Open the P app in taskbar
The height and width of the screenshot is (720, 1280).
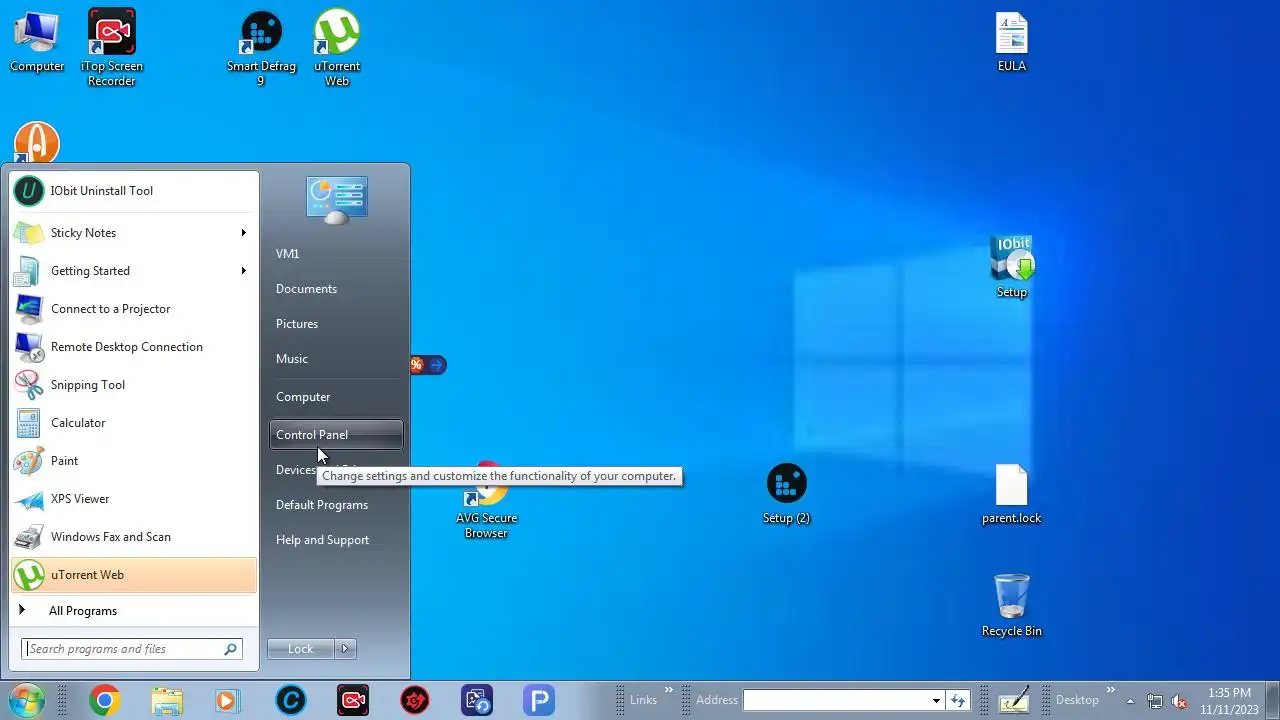coord(539,700)
